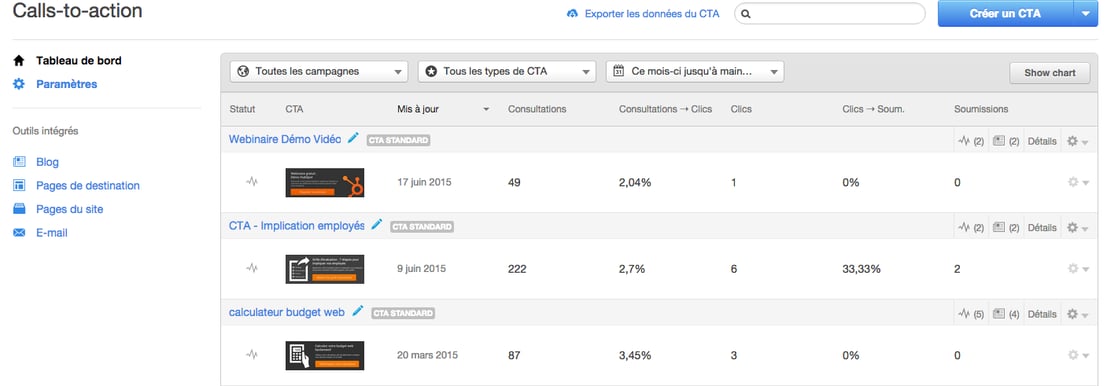Go to Pages de destination

tap(88, 186)
